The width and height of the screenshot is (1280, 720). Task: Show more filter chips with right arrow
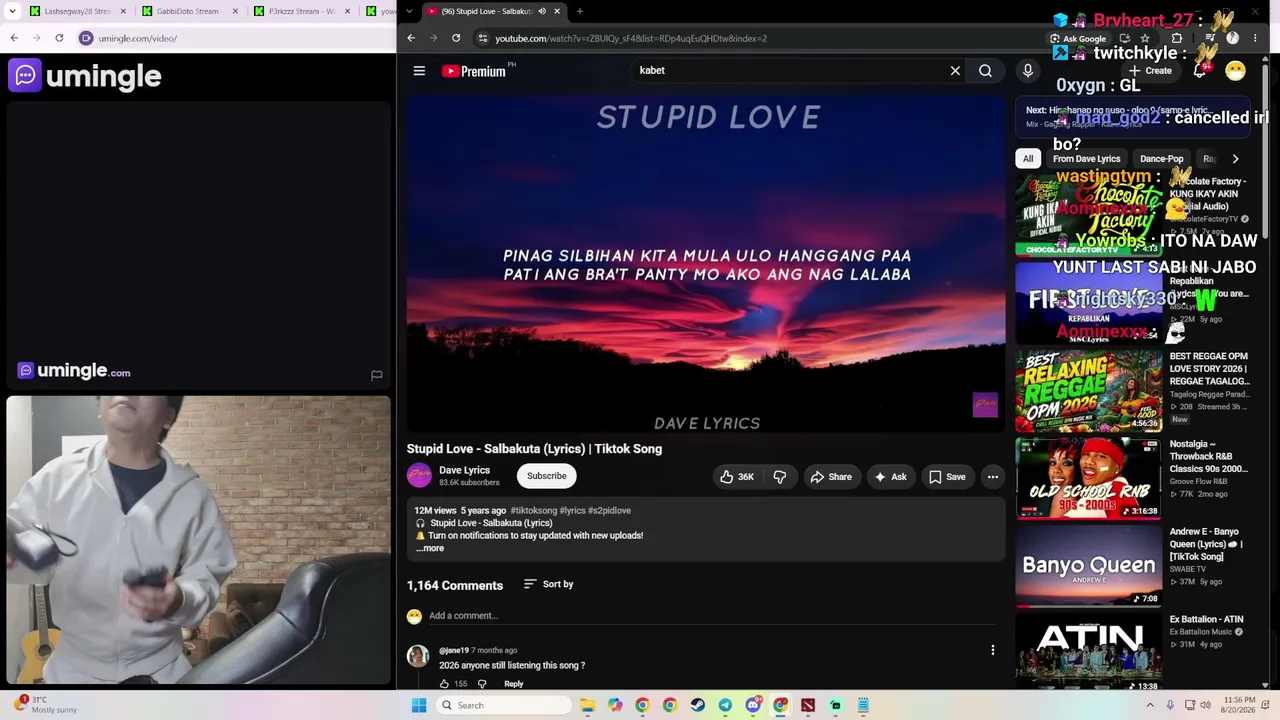point(1235,159)
